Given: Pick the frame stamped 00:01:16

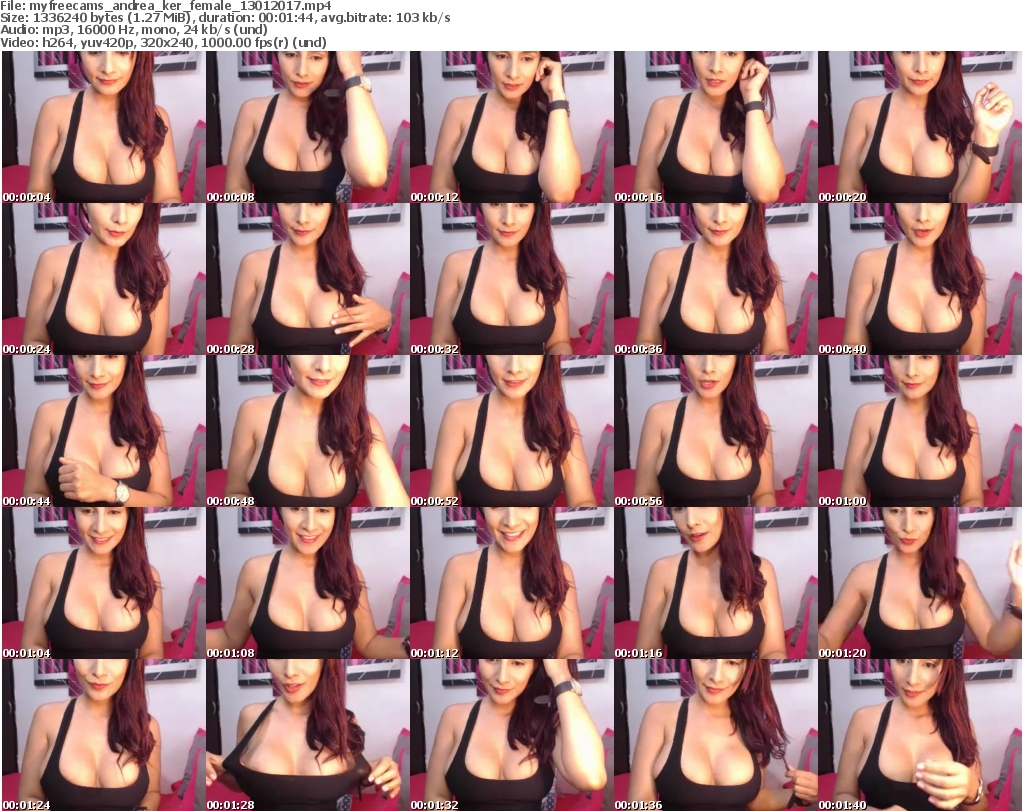Looking at the screenshot, I should (716, 583).
